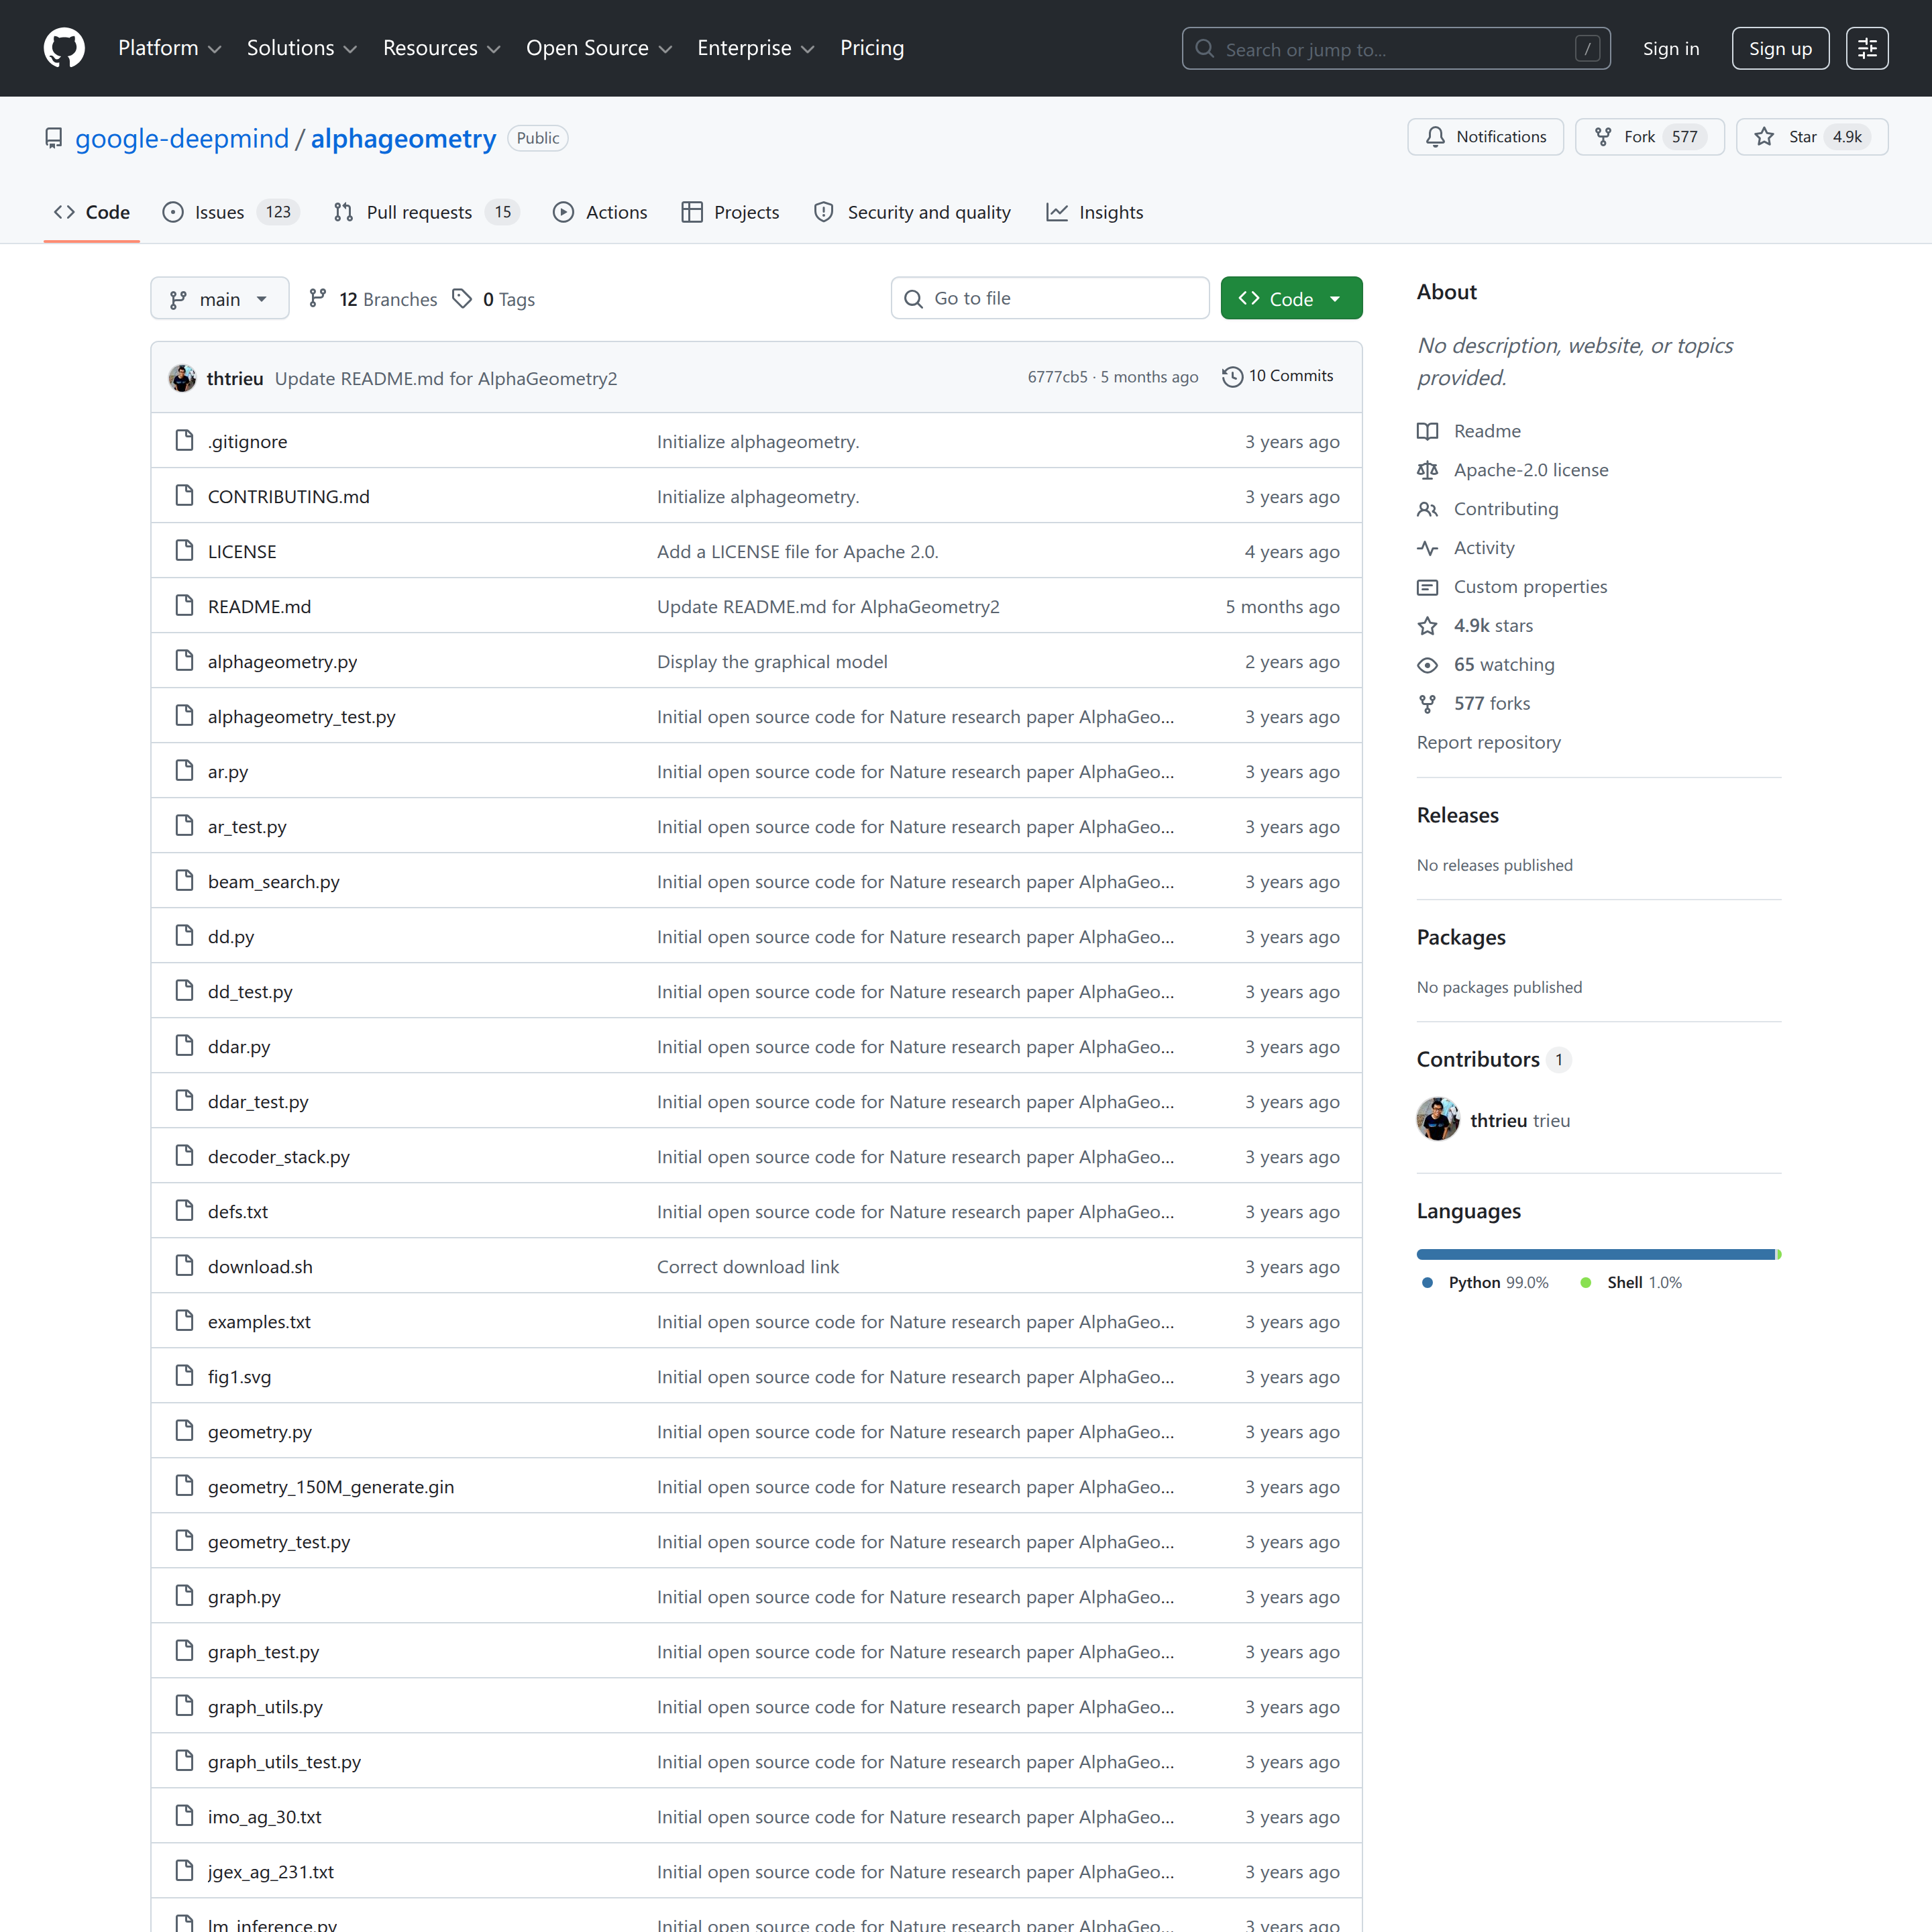Open the Actions tab

pos(600,212)
